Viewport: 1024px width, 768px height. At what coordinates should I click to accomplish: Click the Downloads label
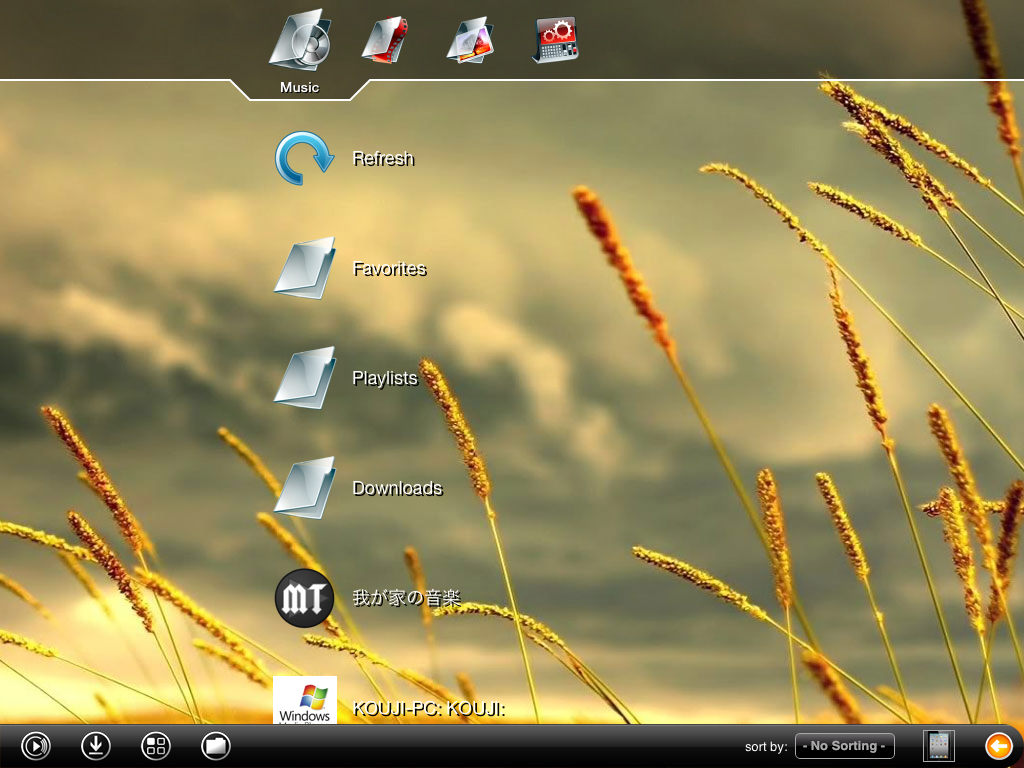click(398, 488)
